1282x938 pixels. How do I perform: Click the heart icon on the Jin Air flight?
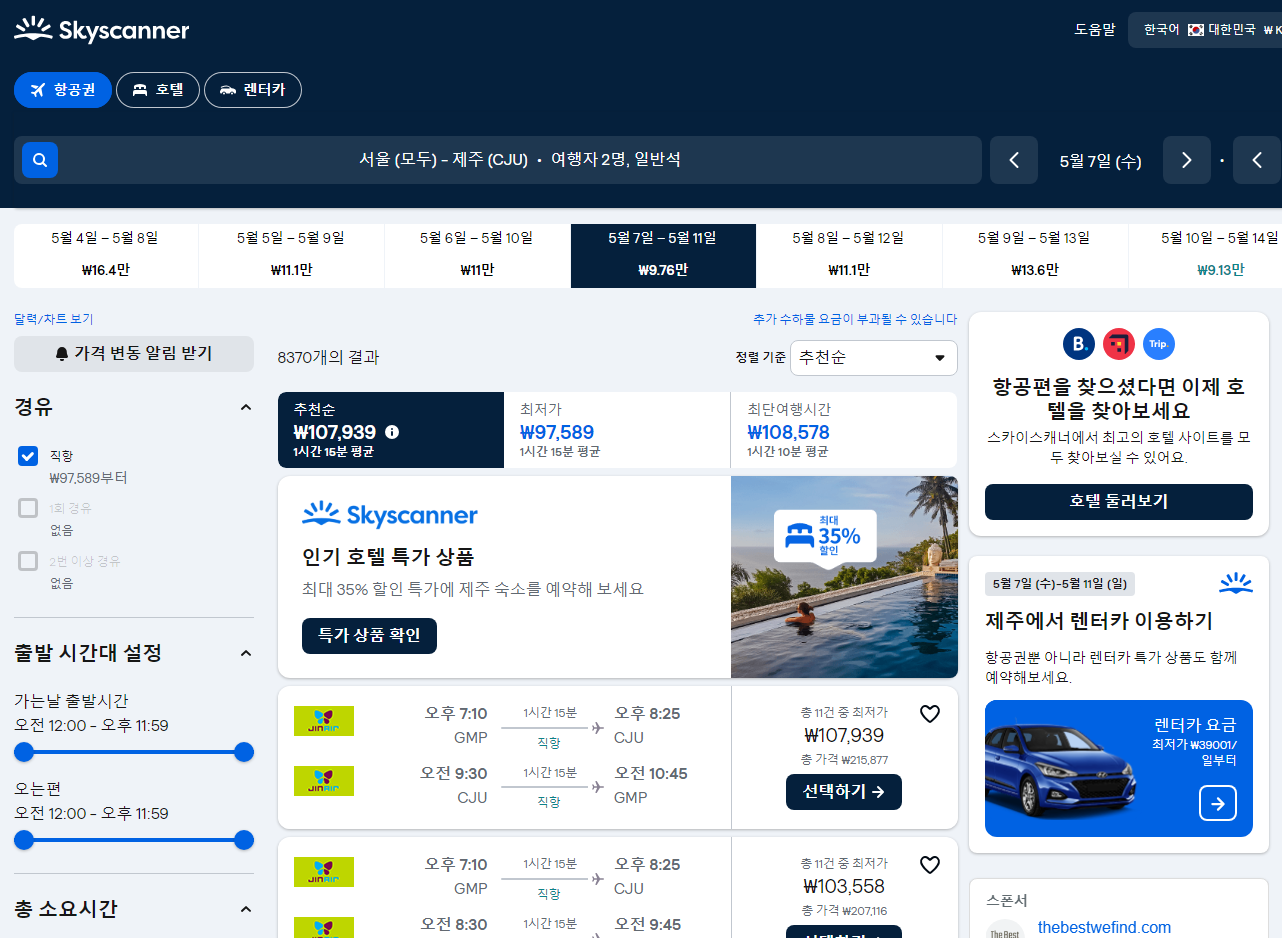pos(930,713)
